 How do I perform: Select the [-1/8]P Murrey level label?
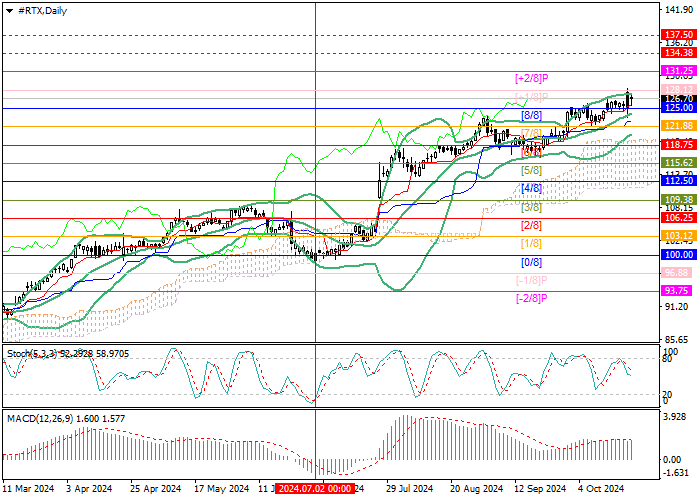click(x=531, y=281)
